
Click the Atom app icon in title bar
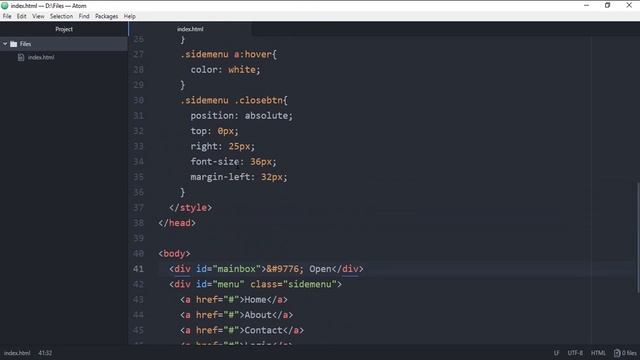[x=5, y=6]
